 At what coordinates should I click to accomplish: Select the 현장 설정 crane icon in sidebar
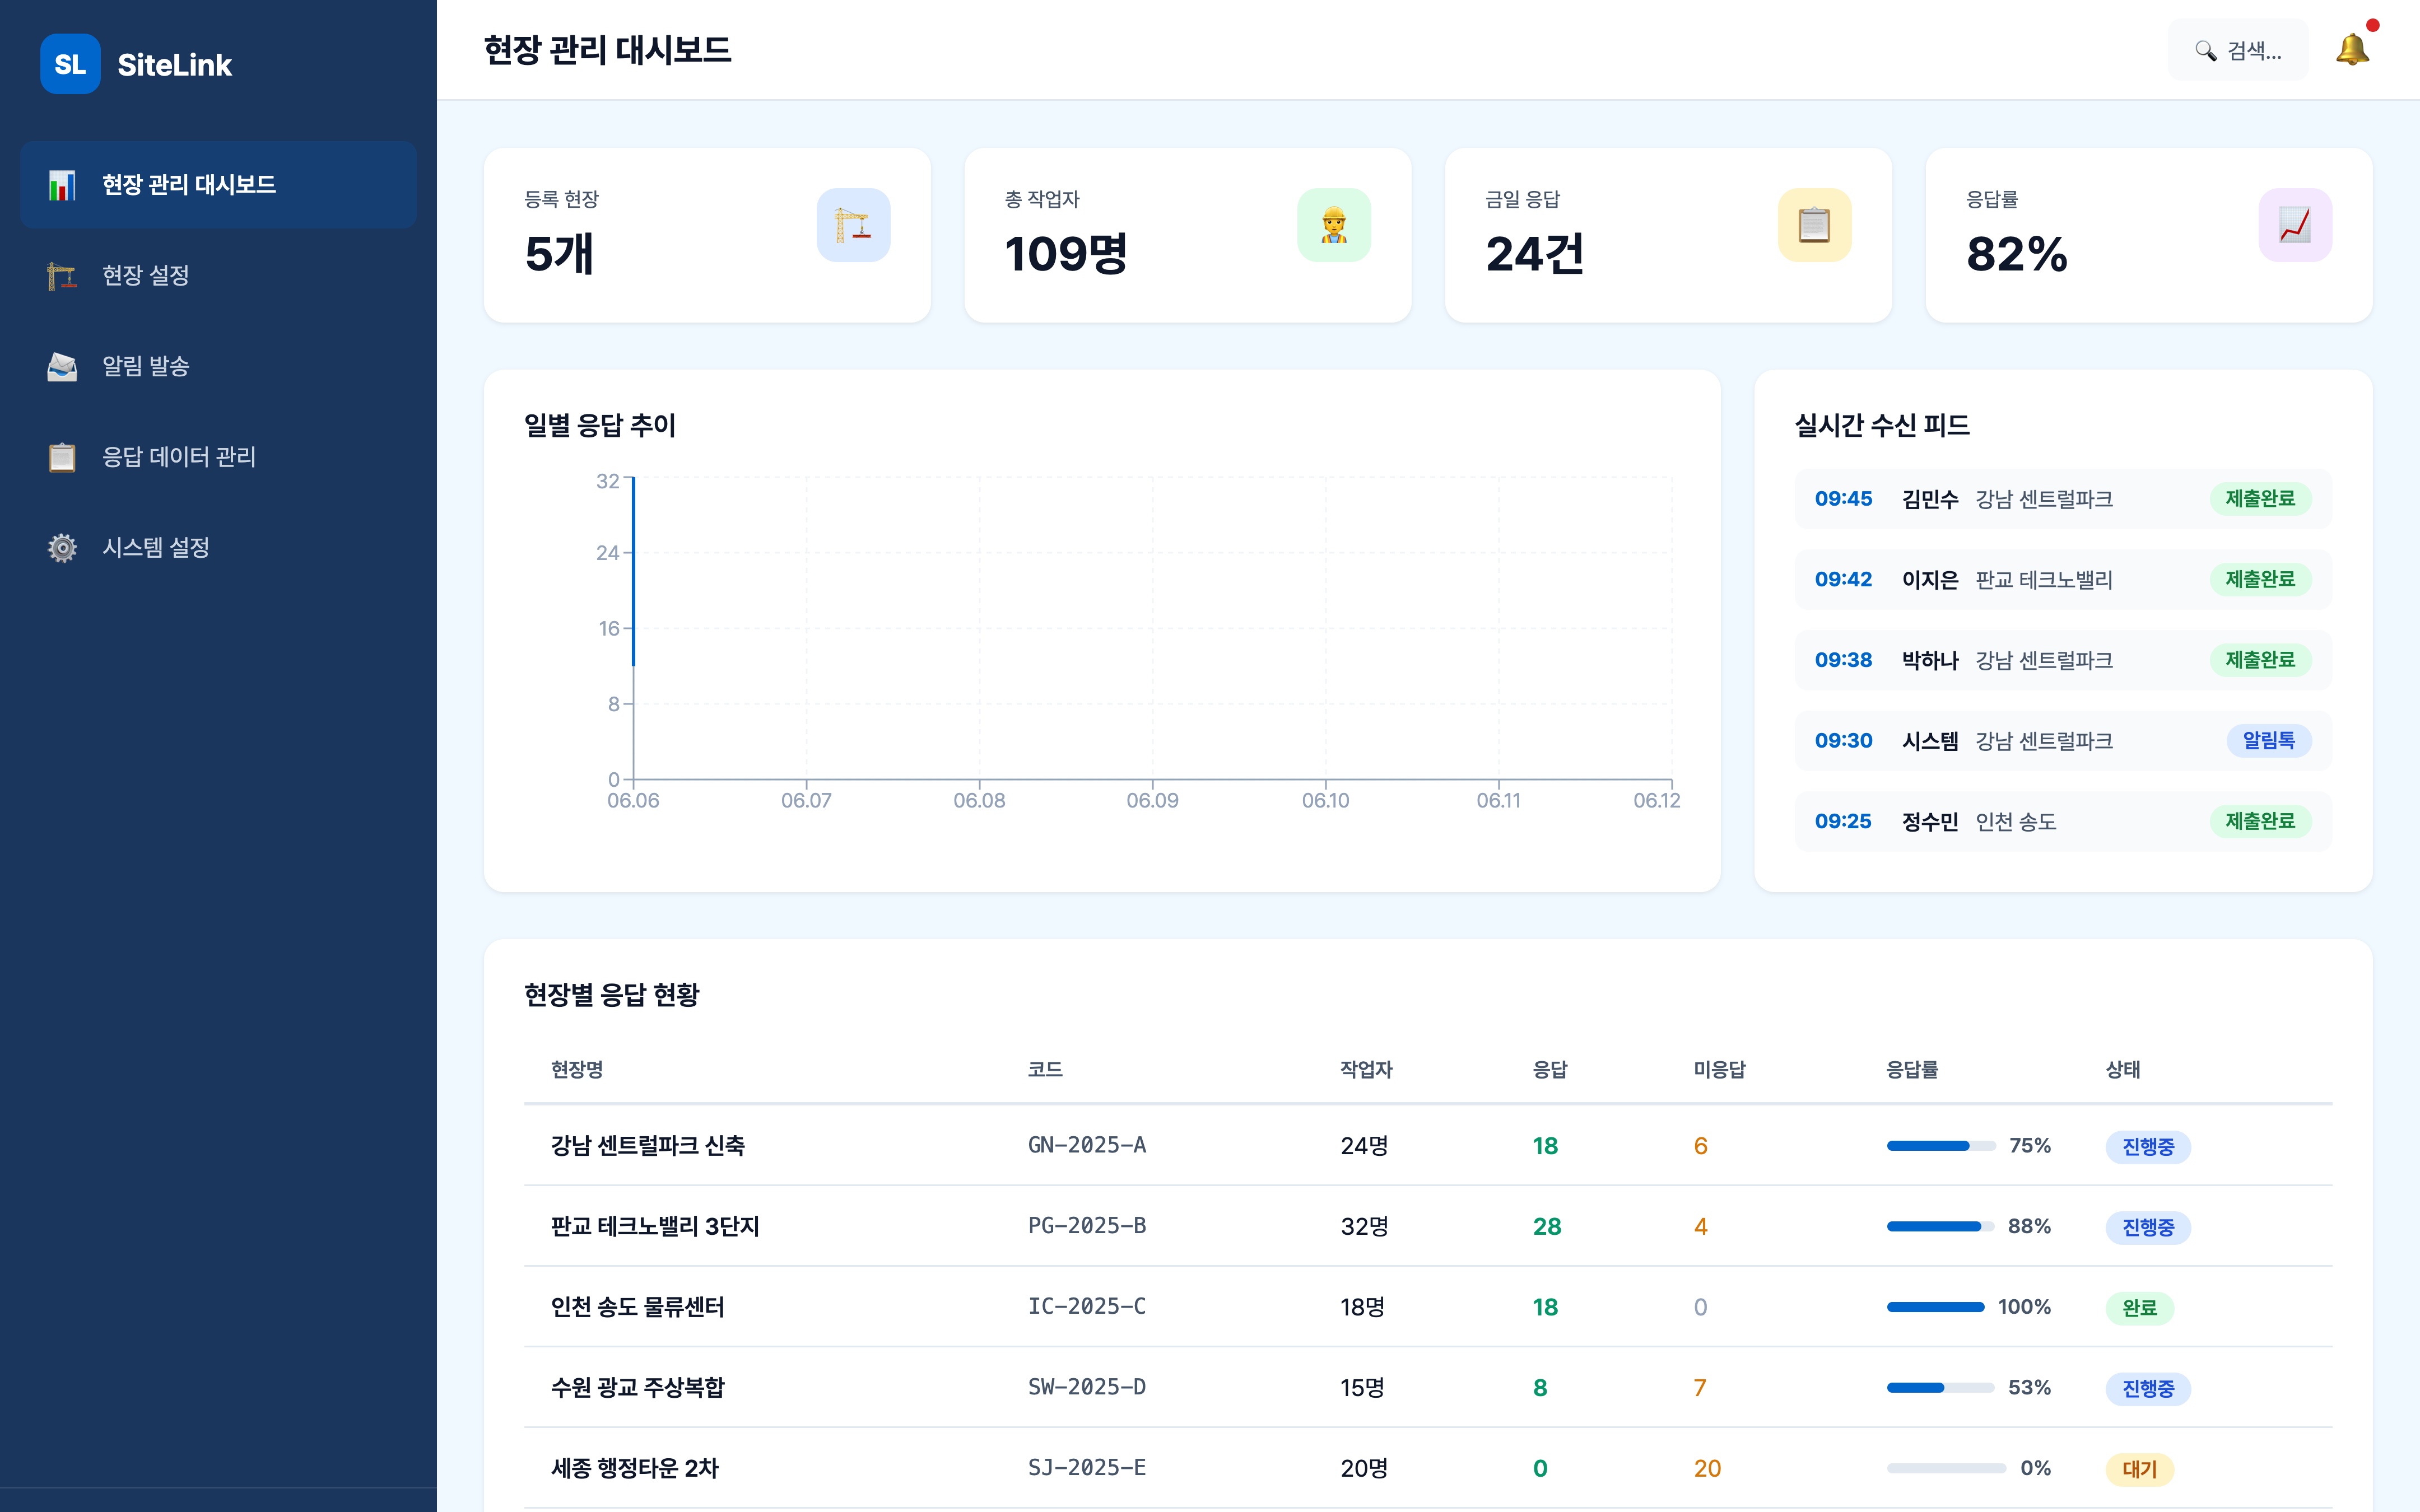point(63,275)
